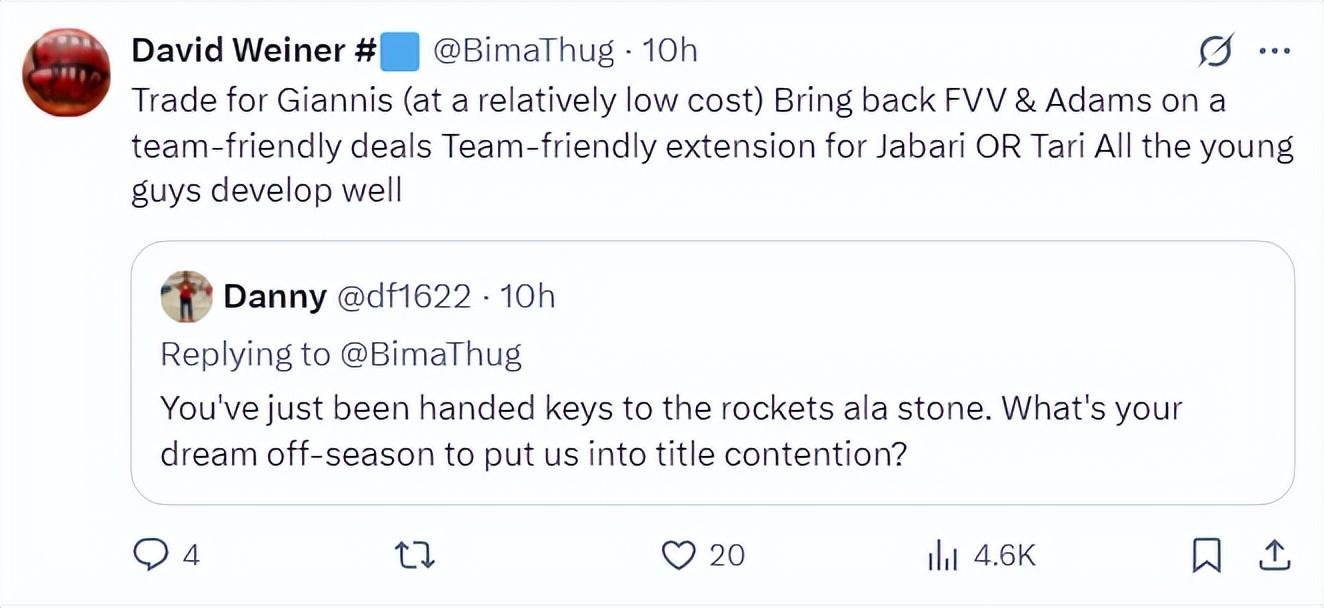Viewport: 1324px width, 608px height.
Task: Open David Weiner's profile picture
Action: pyautogui.click(x=67, y=72)
